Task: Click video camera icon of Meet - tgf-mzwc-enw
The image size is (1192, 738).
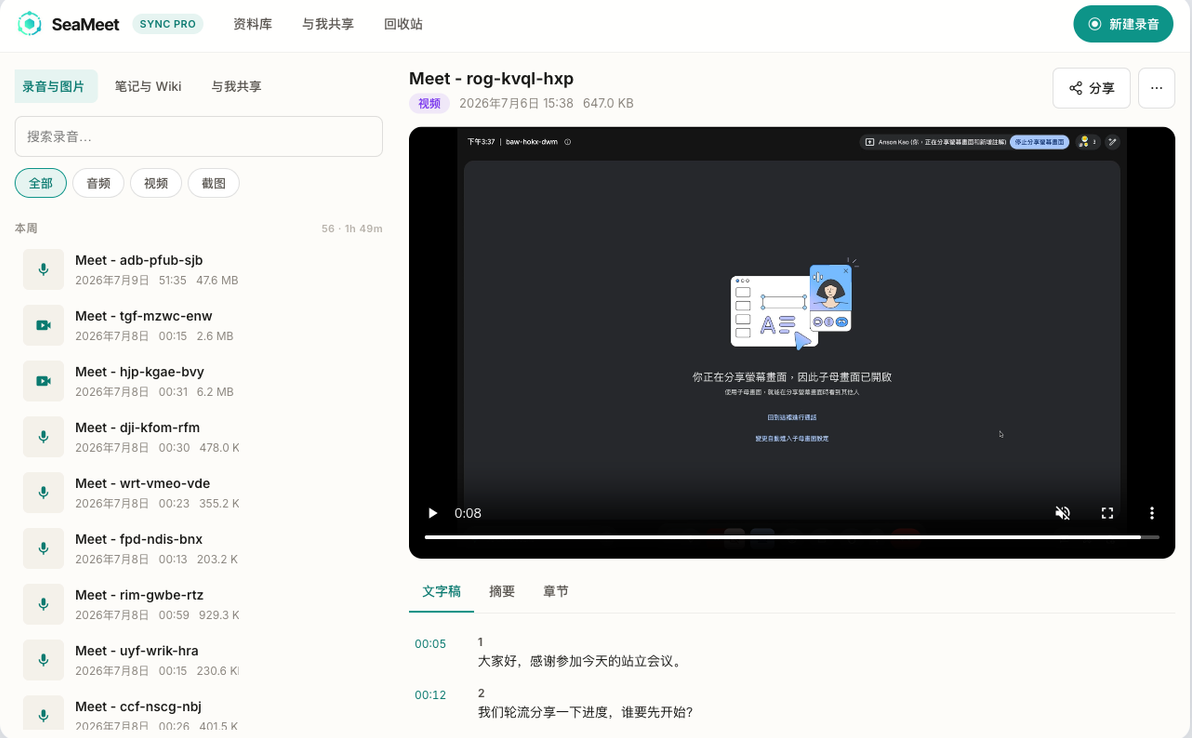Action: (43, 325)
